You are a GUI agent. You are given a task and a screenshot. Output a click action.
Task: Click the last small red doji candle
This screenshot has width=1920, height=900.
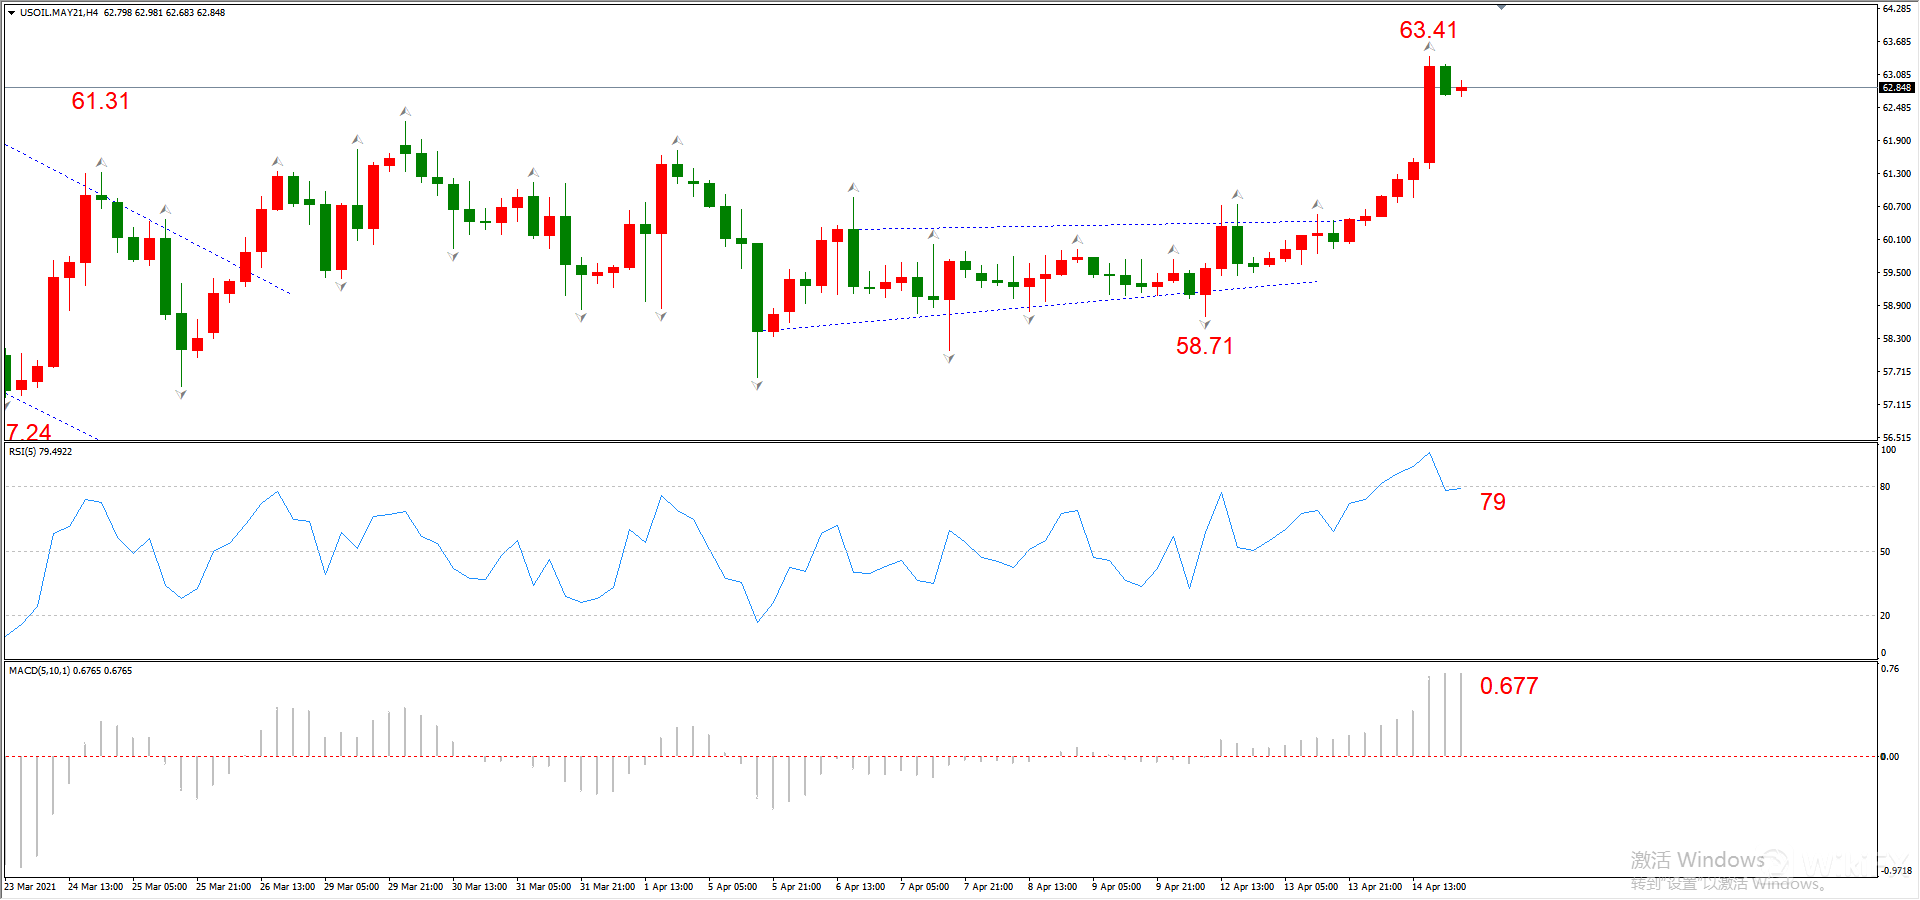pyautogui.click(x=1461, y=89)
